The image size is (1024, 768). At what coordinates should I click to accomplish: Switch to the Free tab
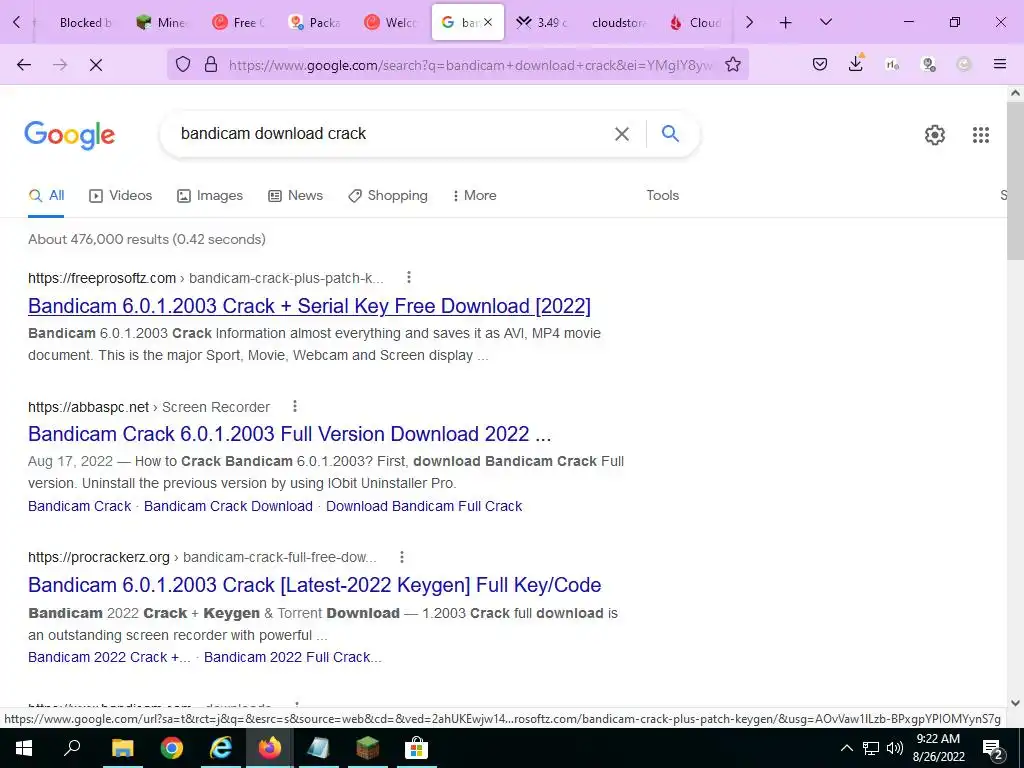pos(239,23)
